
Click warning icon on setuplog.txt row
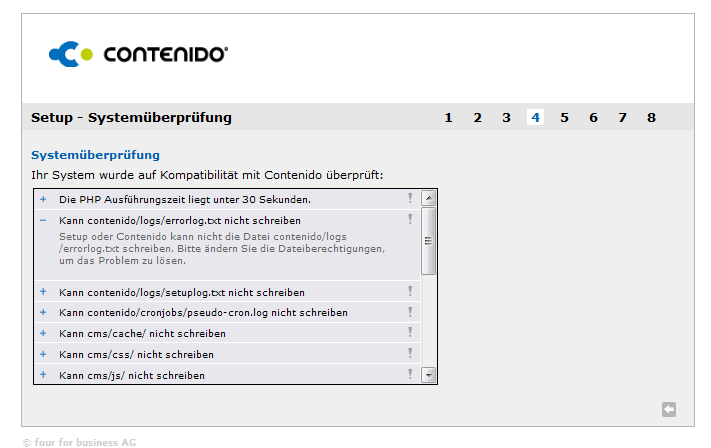(410, 291)
